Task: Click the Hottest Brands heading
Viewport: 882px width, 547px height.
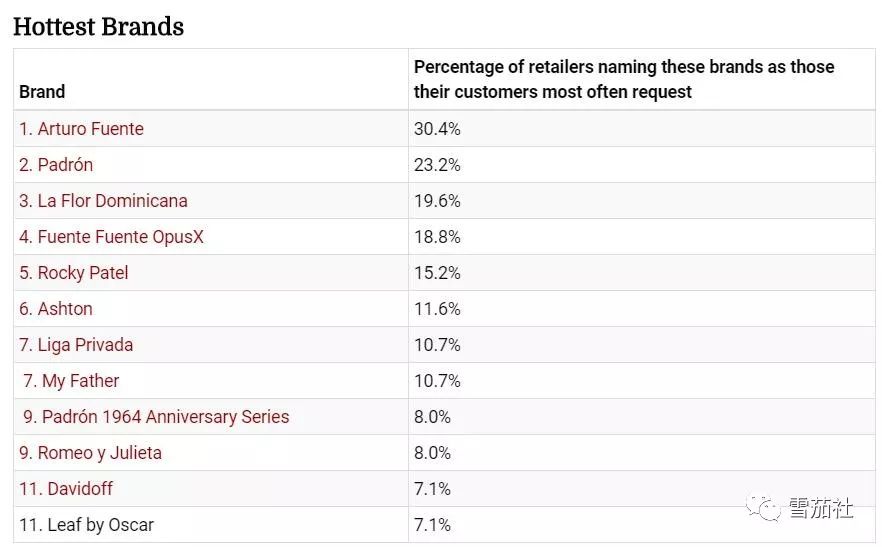Action: point(98,26)
